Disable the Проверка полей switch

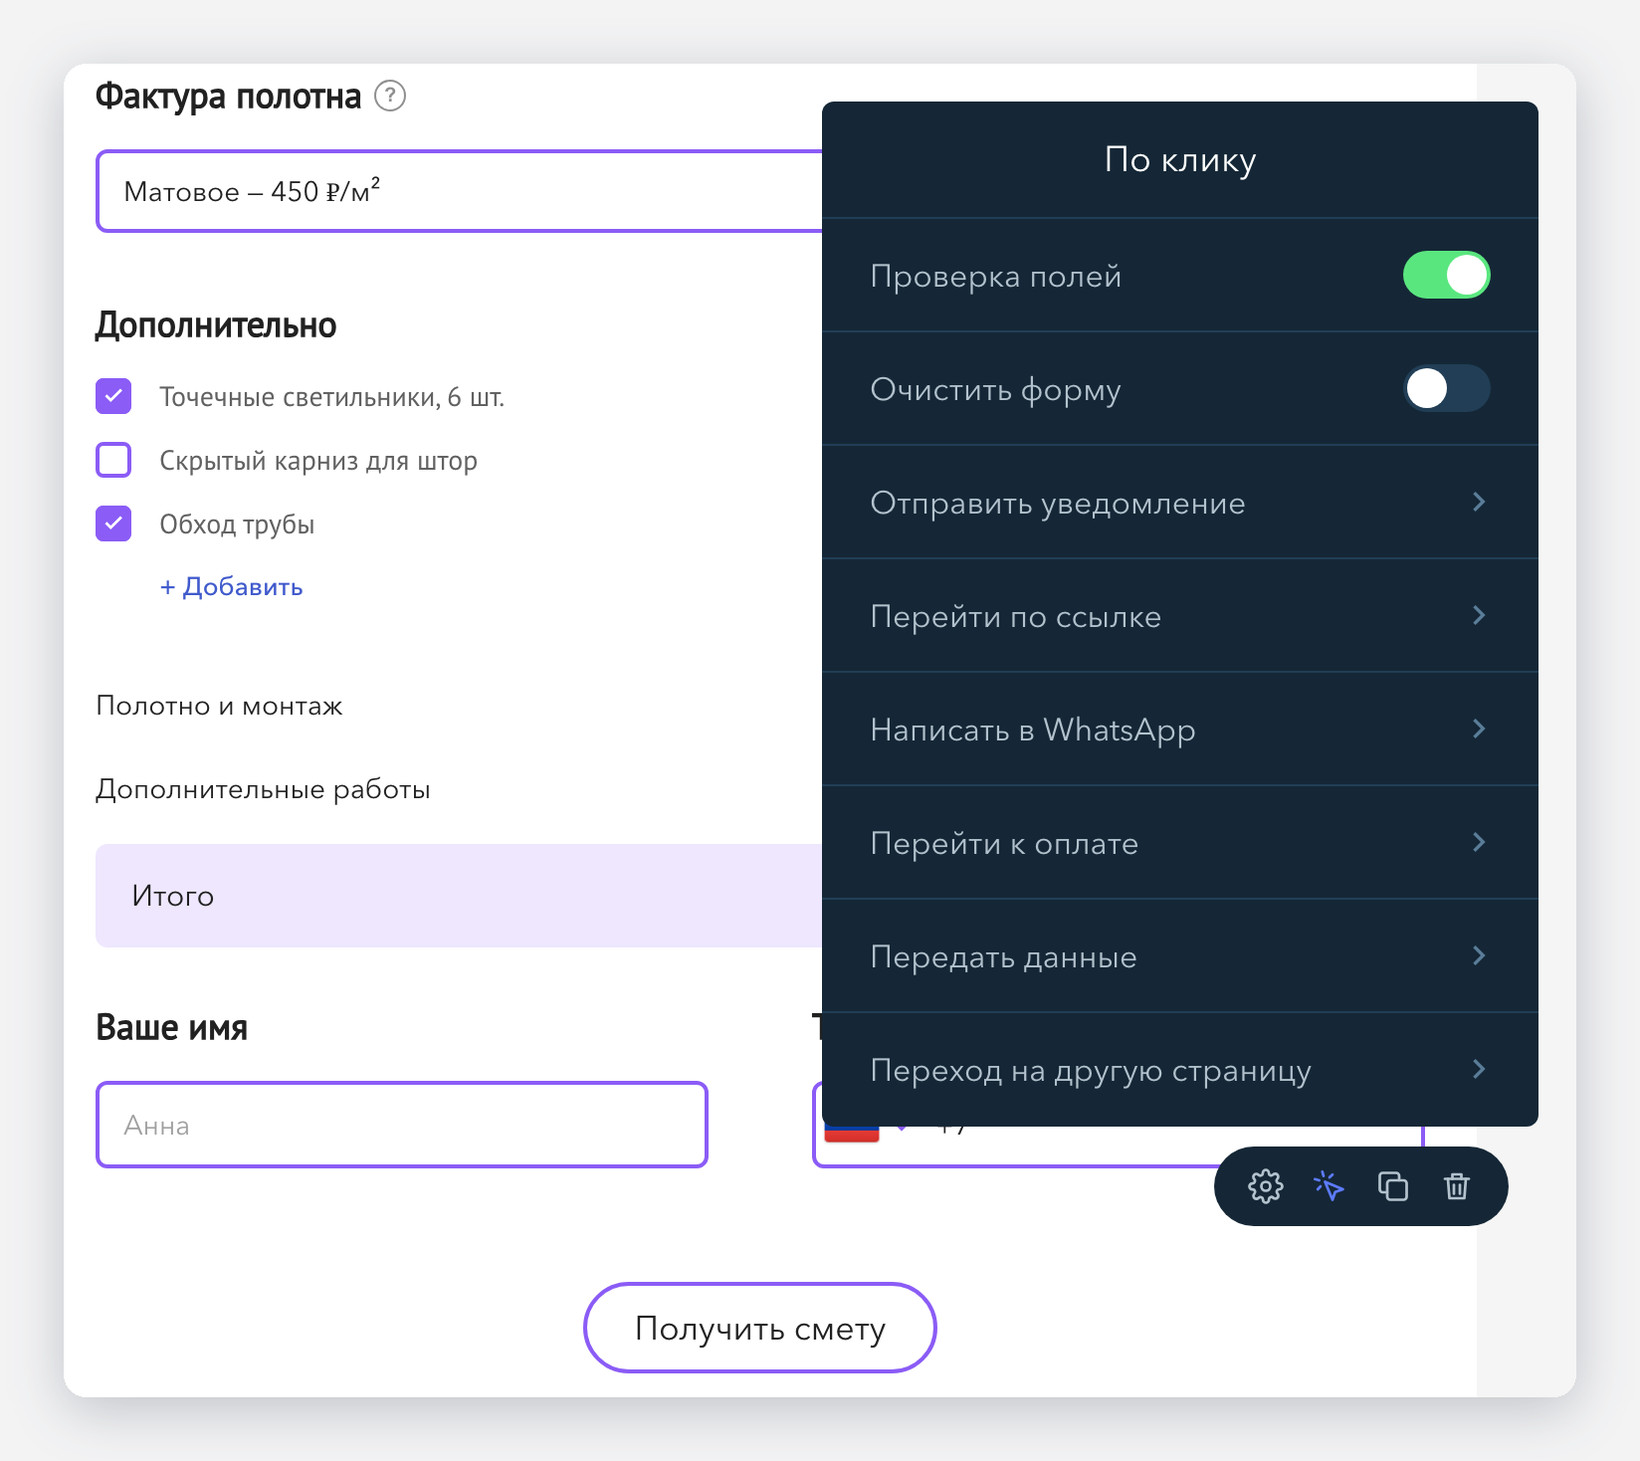click(x=1446, y=275)
